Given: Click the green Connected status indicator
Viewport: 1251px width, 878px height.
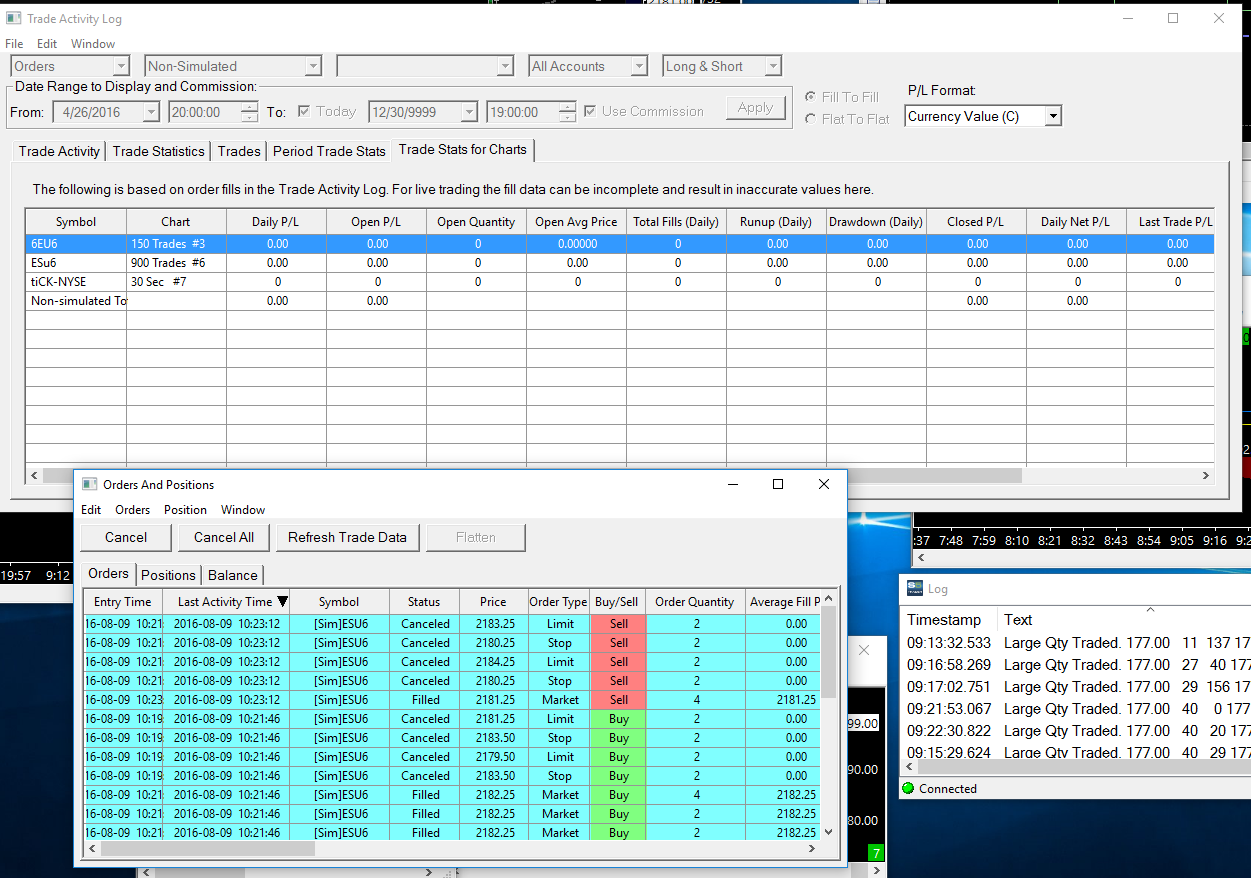Looking at the screenshot, I should pos(908,788).
